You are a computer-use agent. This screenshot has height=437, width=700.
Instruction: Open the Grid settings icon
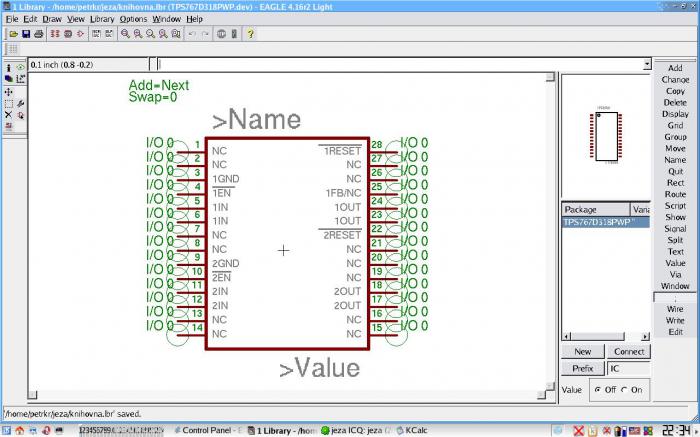12,49
